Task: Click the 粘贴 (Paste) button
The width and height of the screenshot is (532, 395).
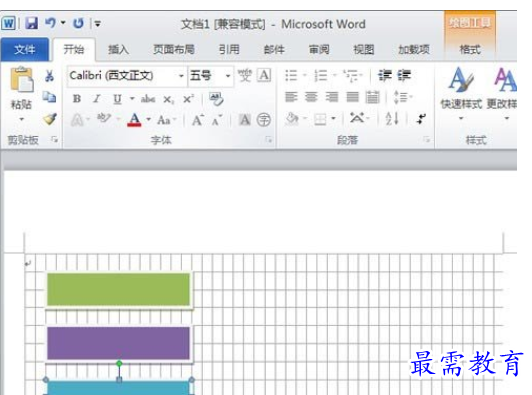Action: pyautogui.click(x=22, y=88)
